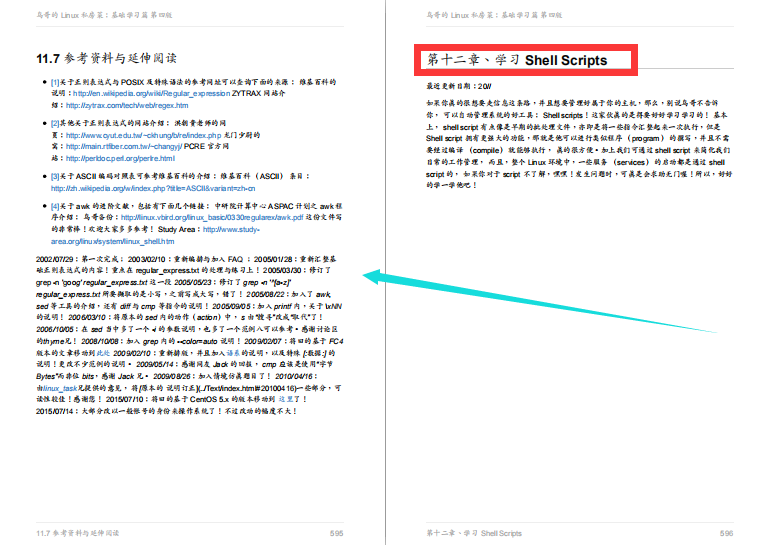772x545 pixels.
Task: Click the [3] reference marker
Action: click(55, 176)
